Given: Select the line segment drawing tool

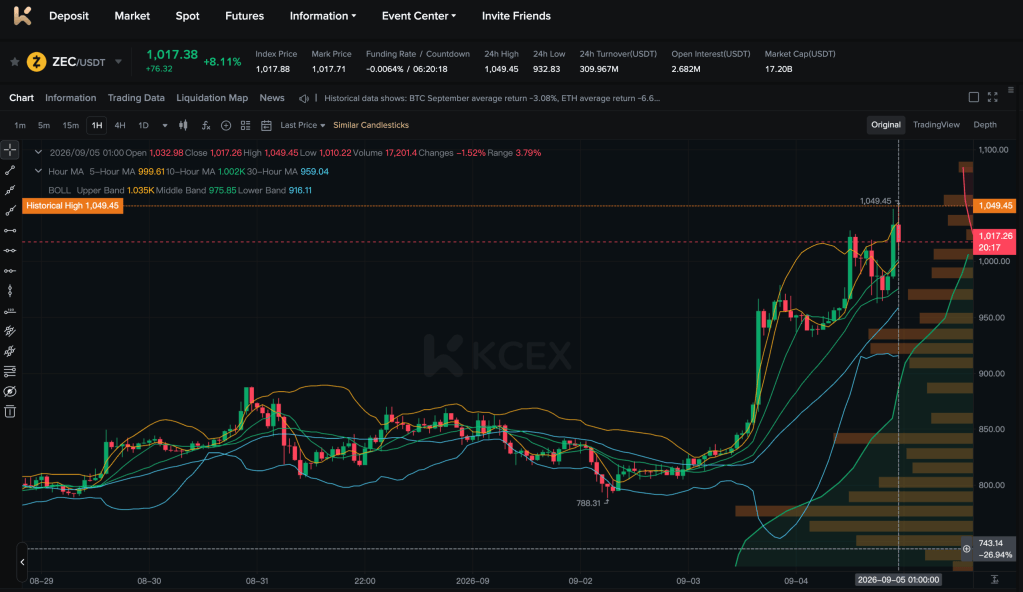Looking at the screenshot, I should point(10,170).
